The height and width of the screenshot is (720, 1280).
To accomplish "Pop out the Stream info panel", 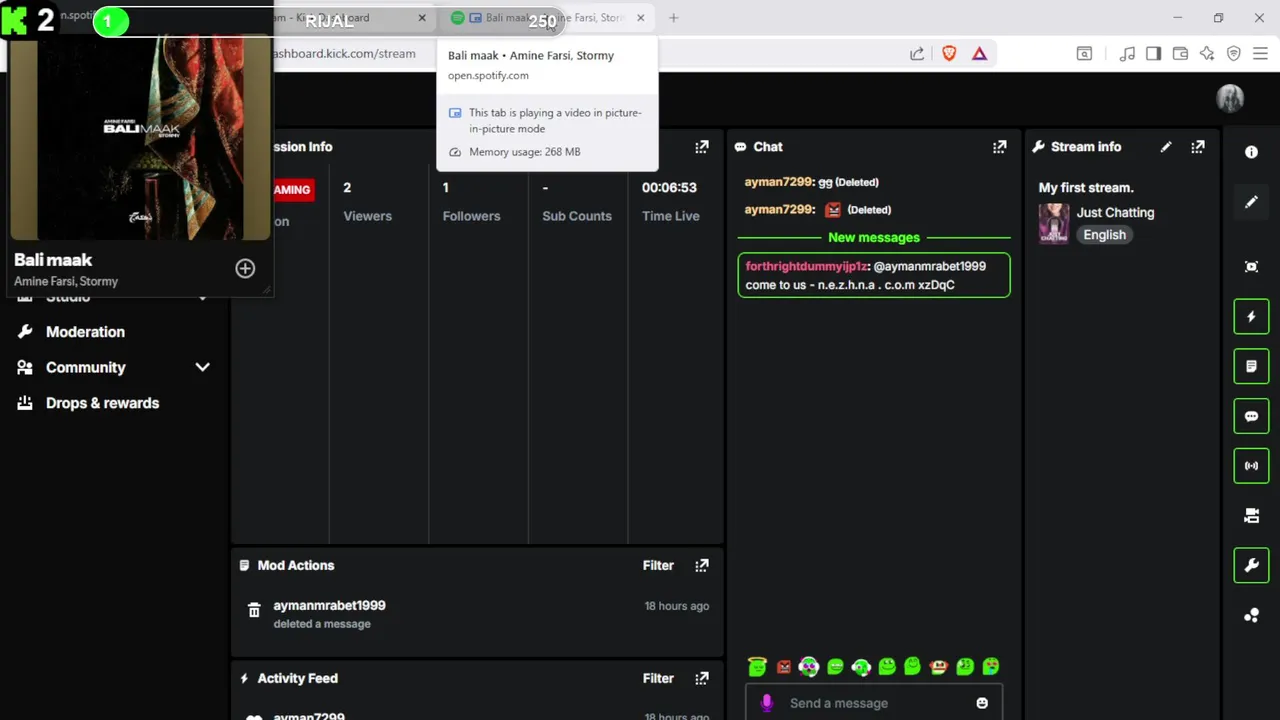I will tap(1198, 147).
